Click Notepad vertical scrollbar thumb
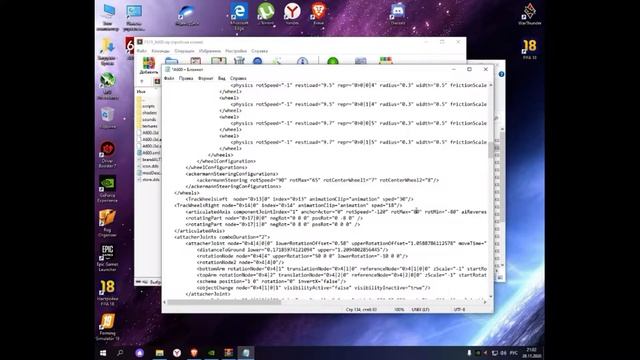Screen dimensions: 640x360 491,149
